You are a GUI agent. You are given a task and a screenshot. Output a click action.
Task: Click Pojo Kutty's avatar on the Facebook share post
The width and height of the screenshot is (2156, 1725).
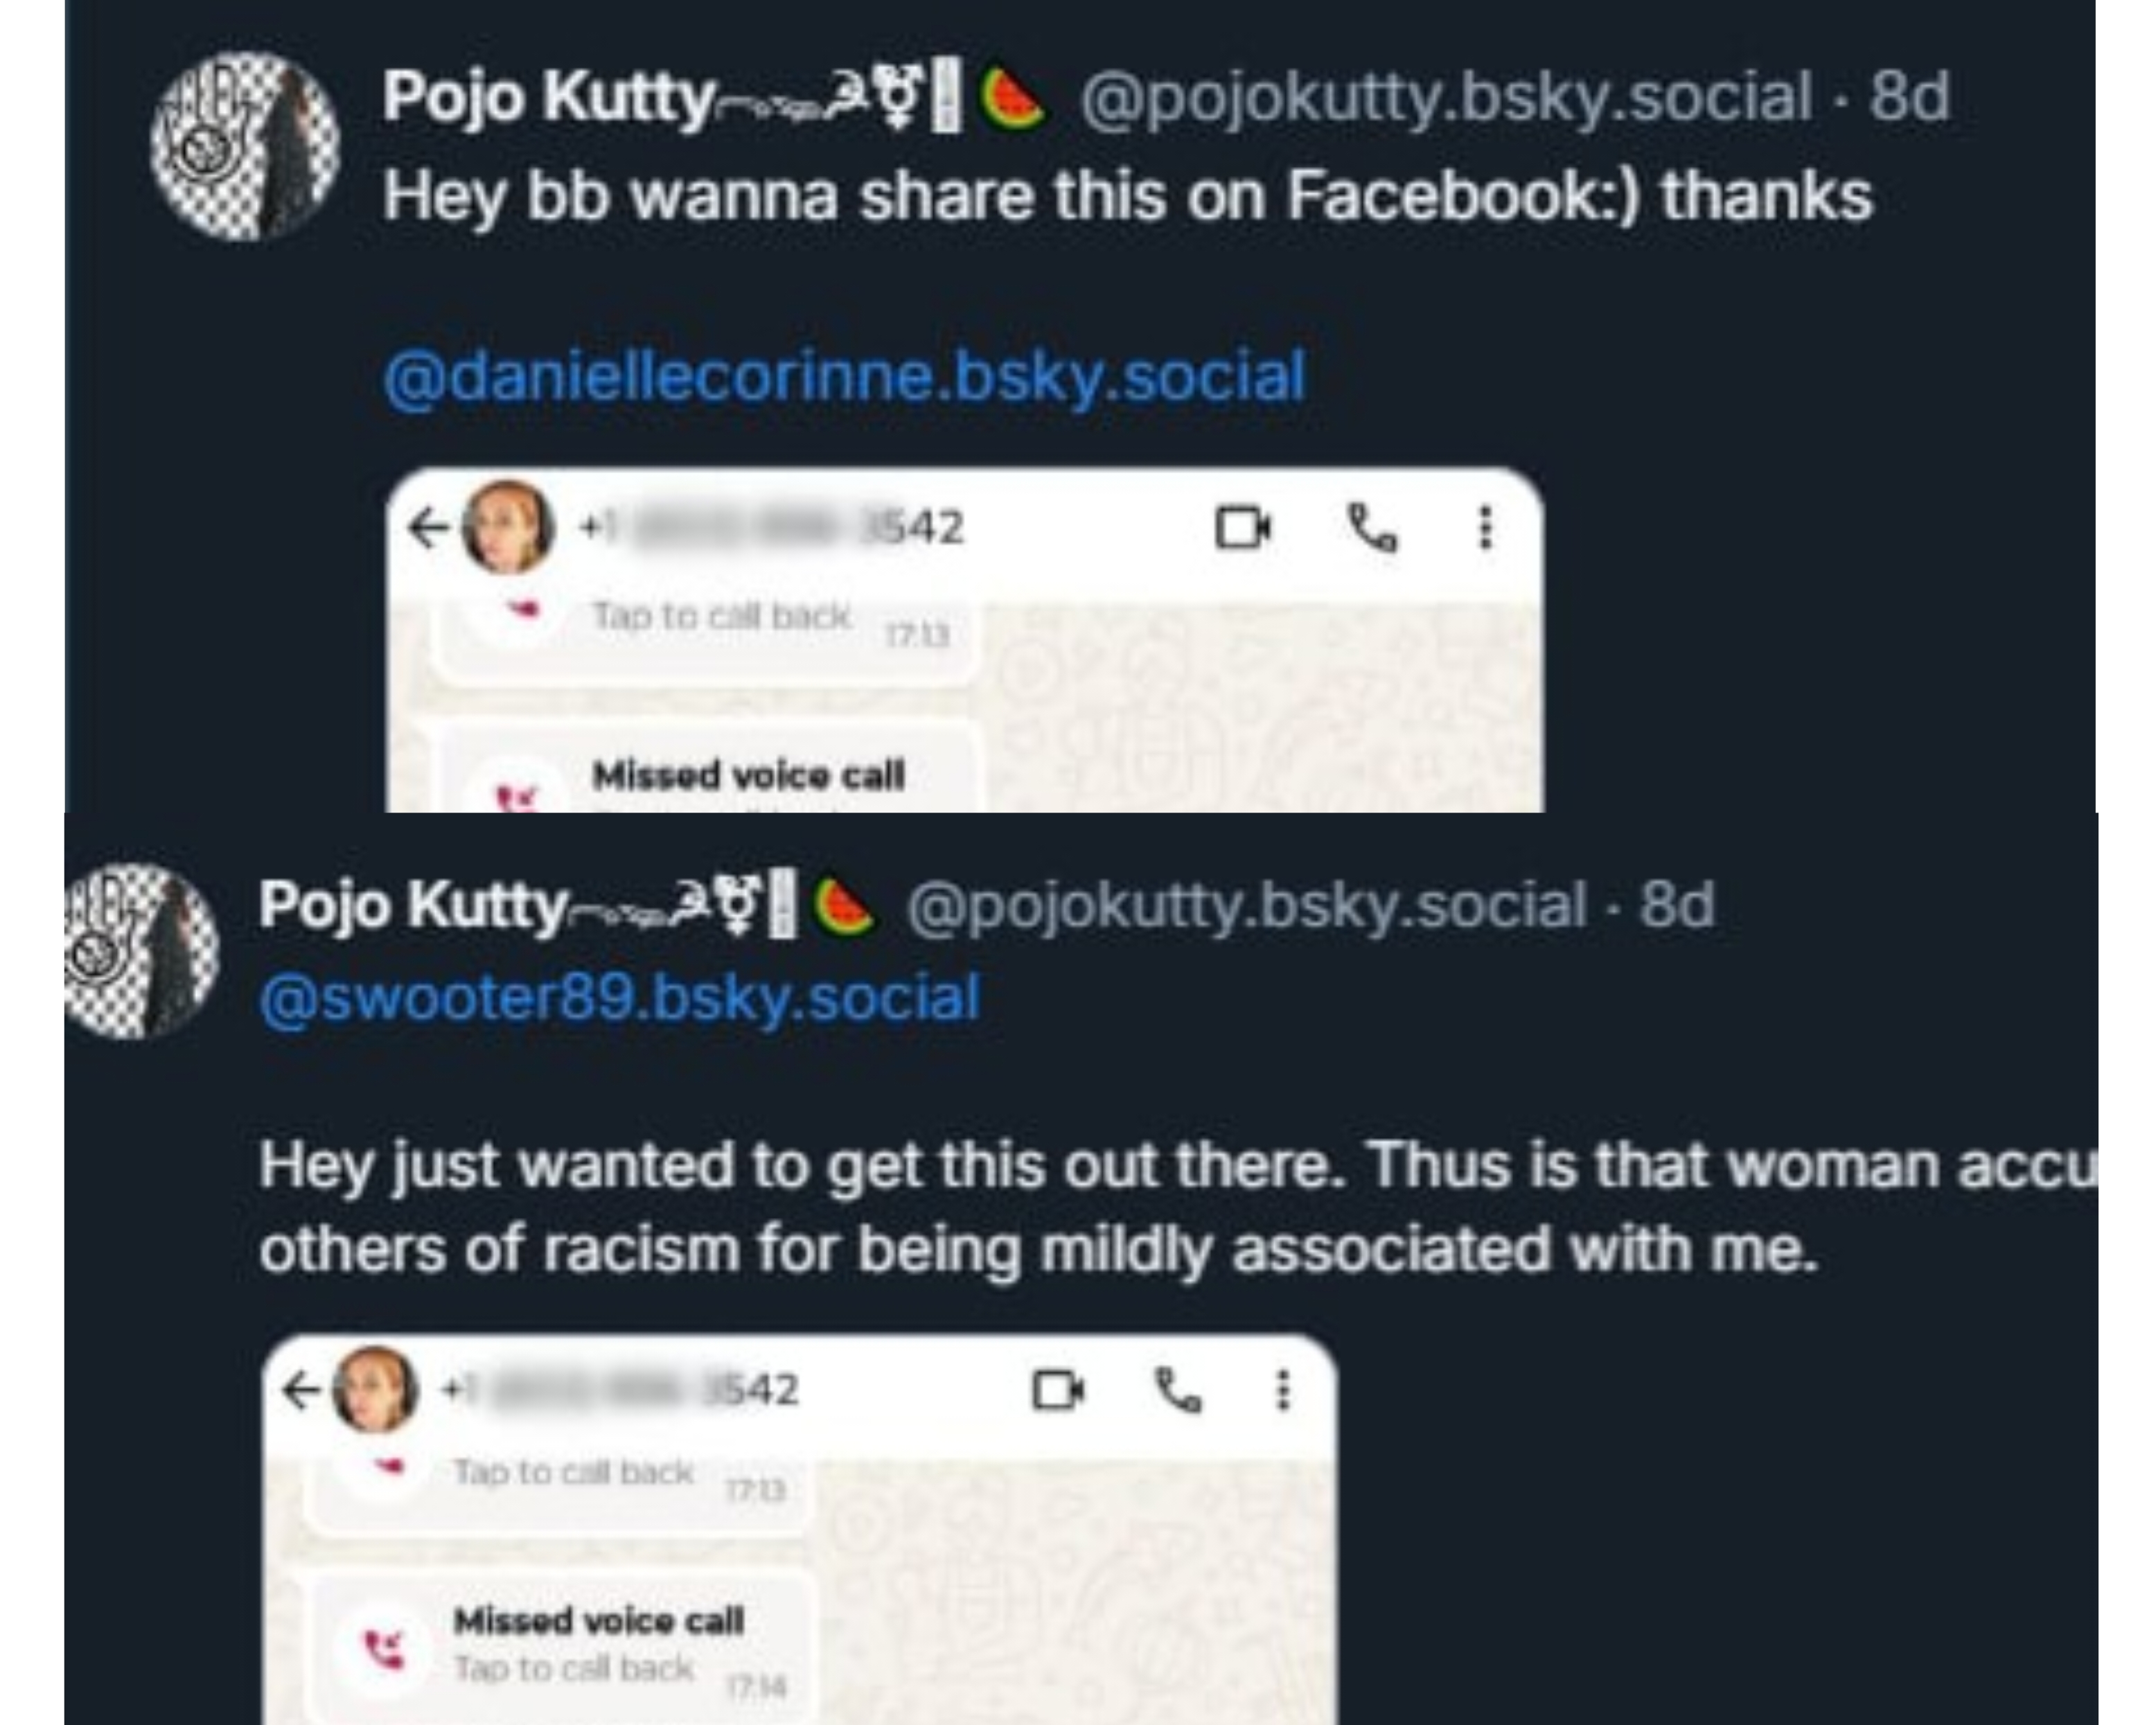[244, 147]
